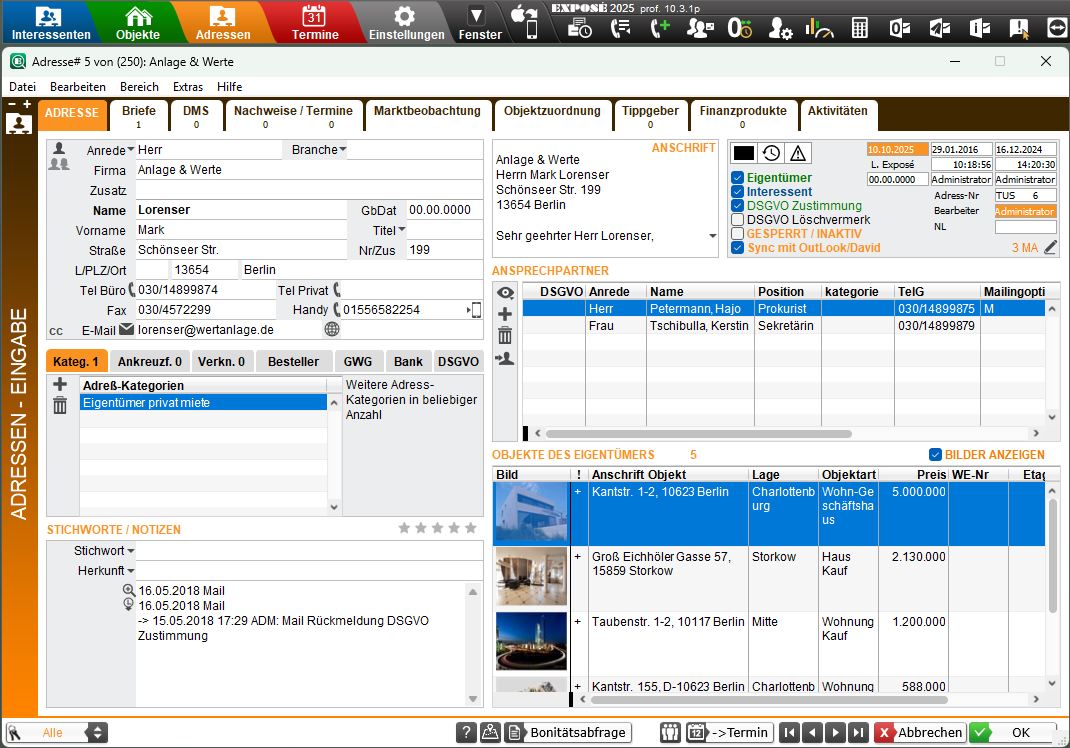Add new contact with Ansprechpartner plus icon
The image size is (1070, 748).
(505, 314)
